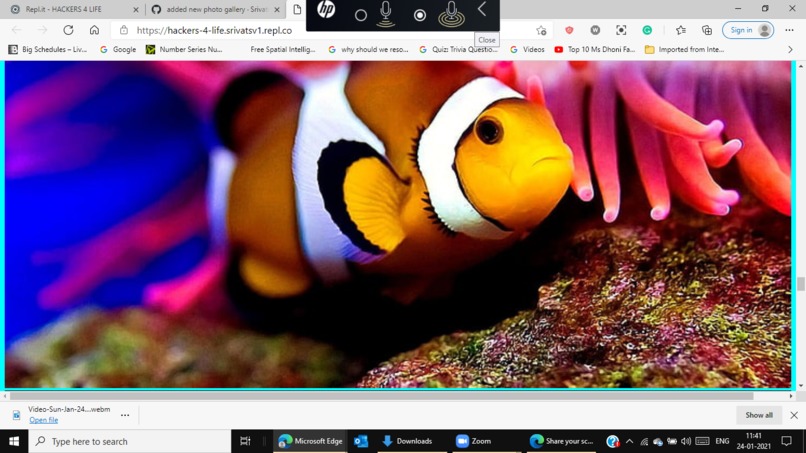Open the Big Schedules bookmark
This screenshot has height=453, width=806.
click(x=48, y=49)
